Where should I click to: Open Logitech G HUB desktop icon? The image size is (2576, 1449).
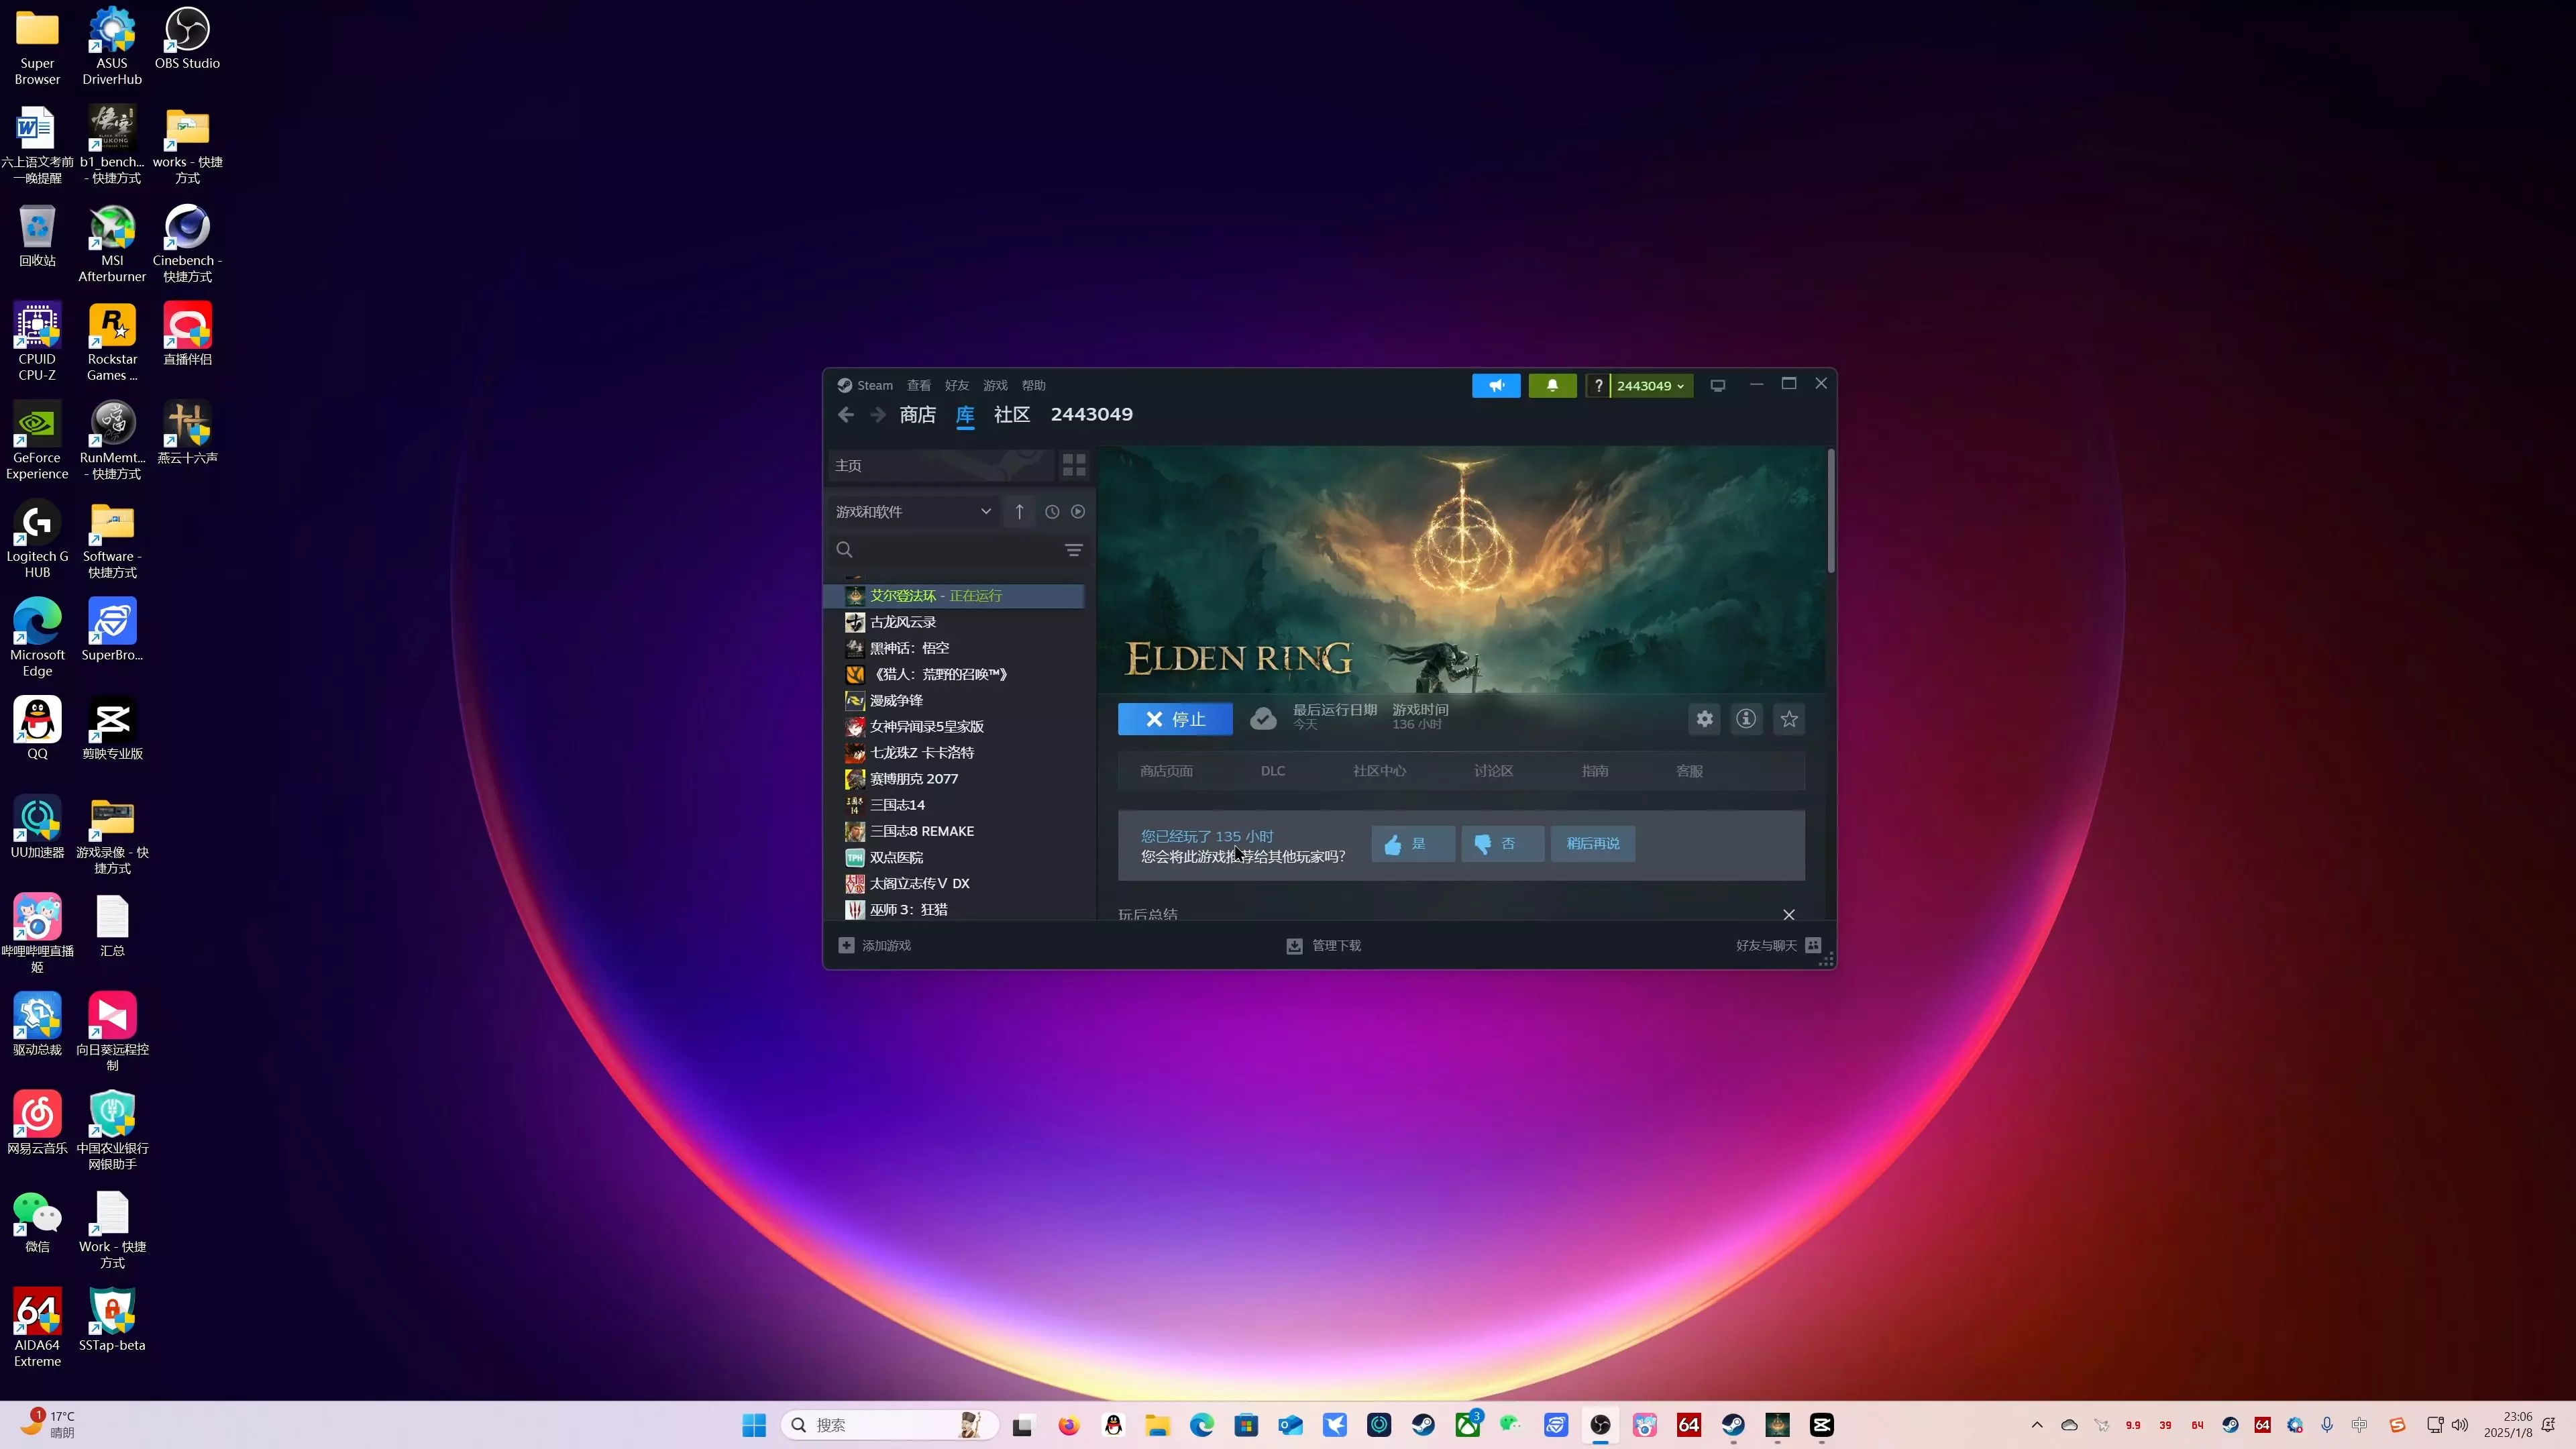[x=37, y=540]
